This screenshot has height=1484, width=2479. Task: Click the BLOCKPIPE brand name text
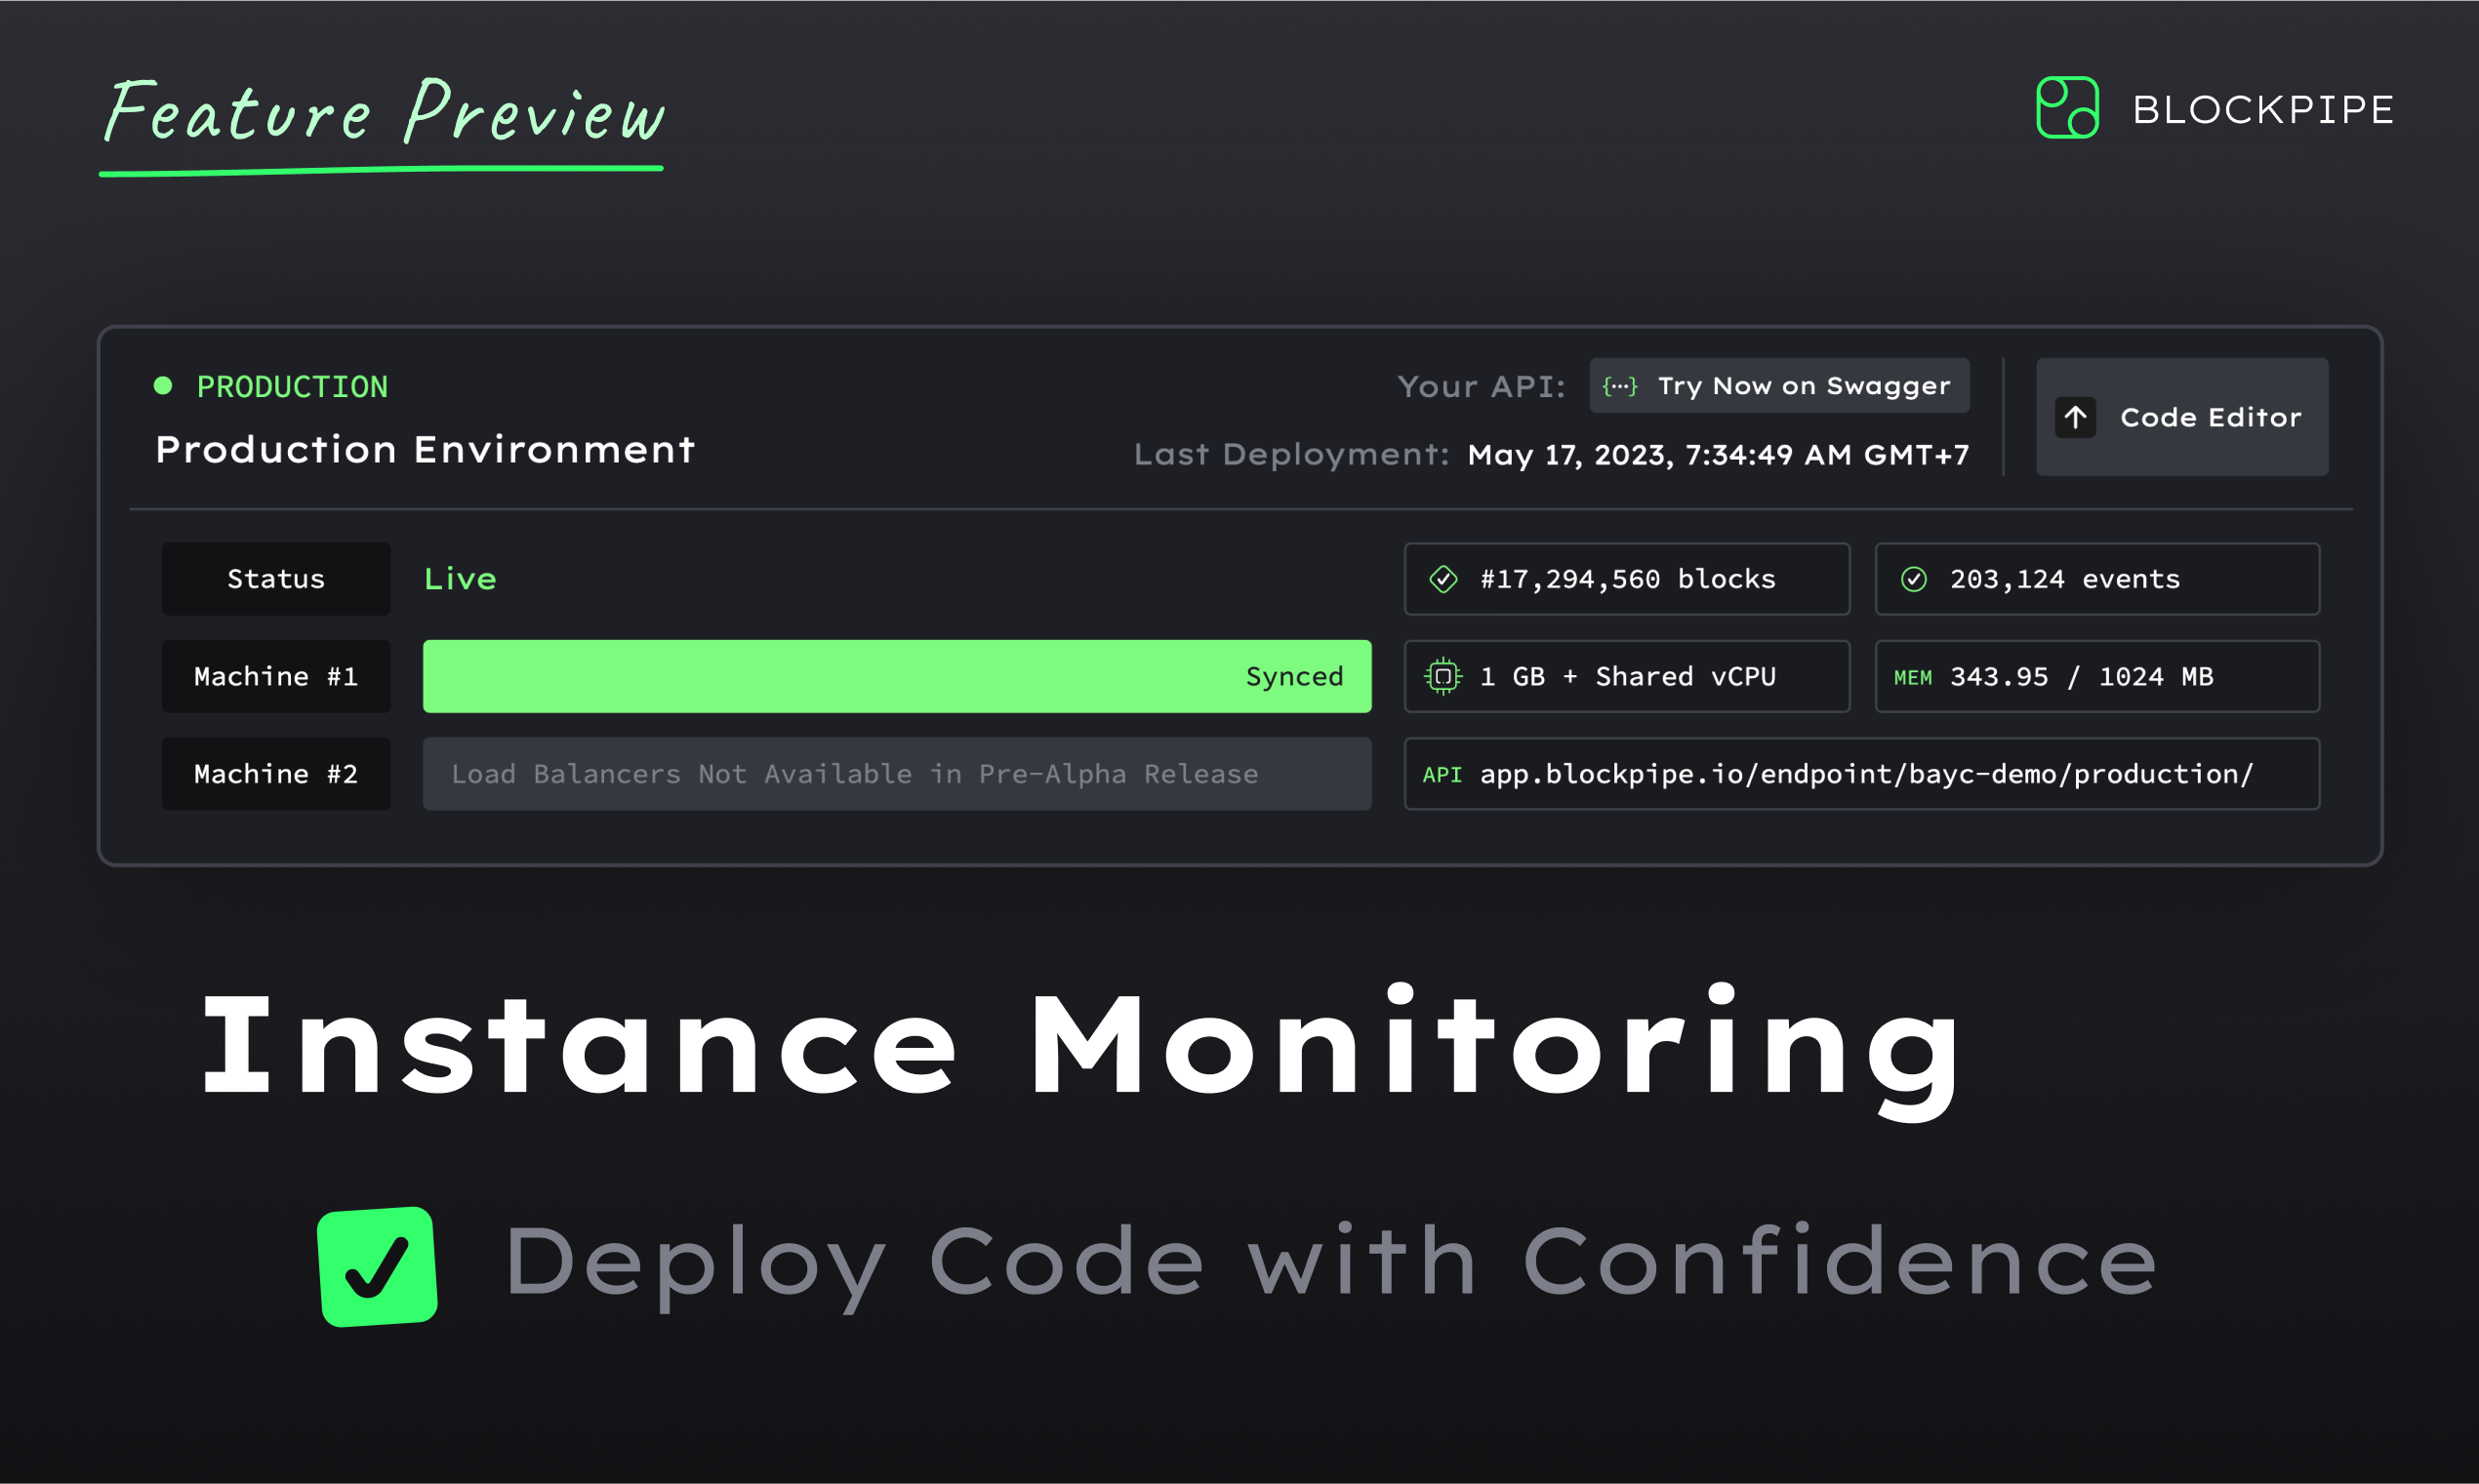click(2263, 110)
